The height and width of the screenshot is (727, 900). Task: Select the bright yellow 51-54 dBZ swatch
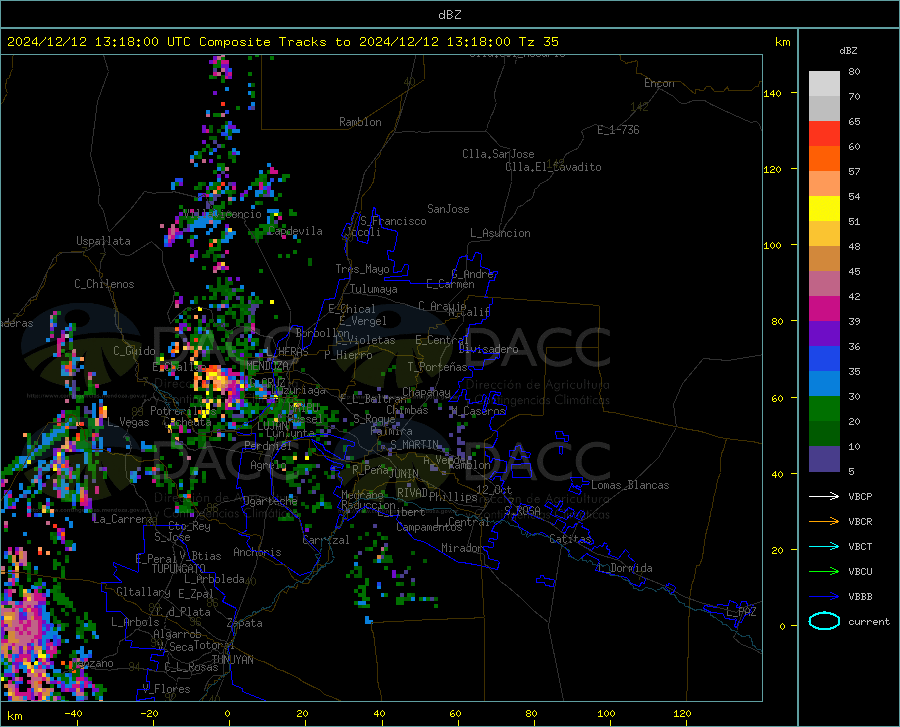pos(824,209)
